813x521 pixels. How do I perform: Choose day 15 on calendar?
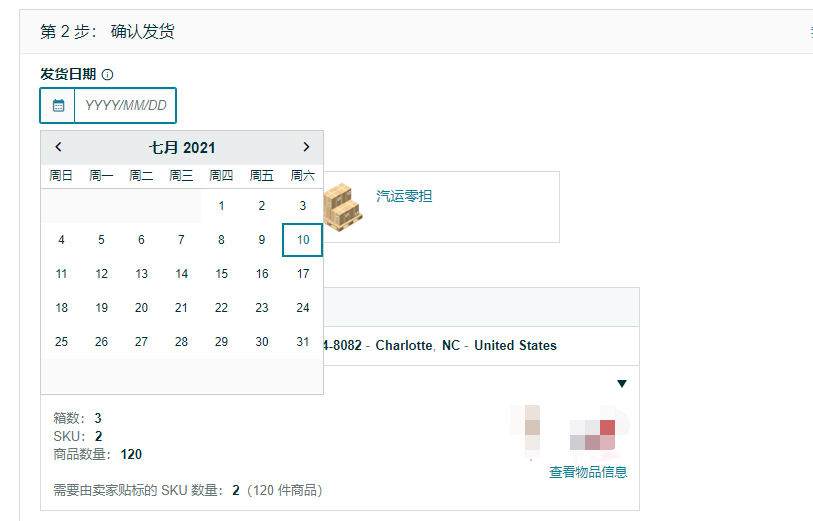click(221, 274)
